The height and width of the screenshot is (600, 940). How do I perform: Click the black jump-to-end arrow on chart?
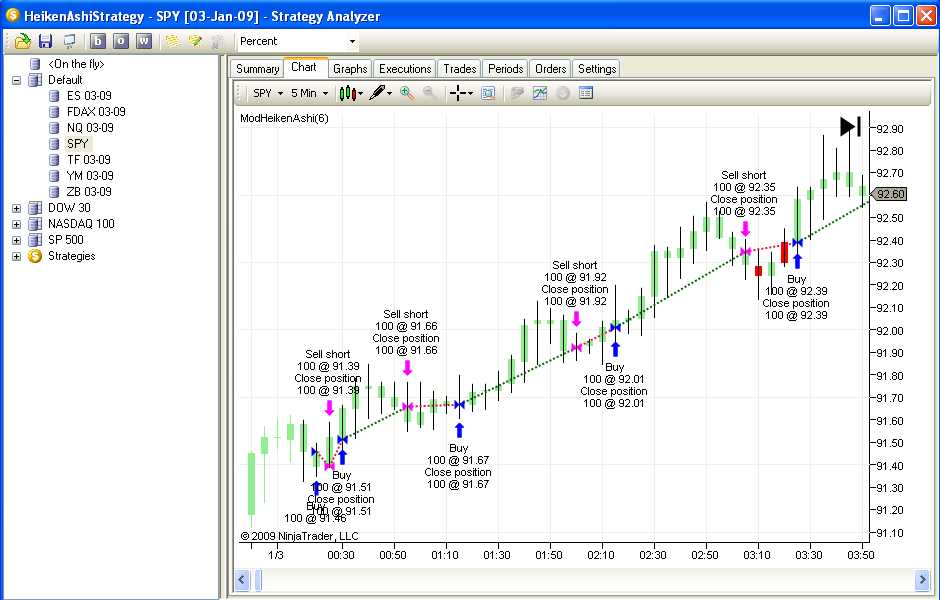tap(851, 126)
